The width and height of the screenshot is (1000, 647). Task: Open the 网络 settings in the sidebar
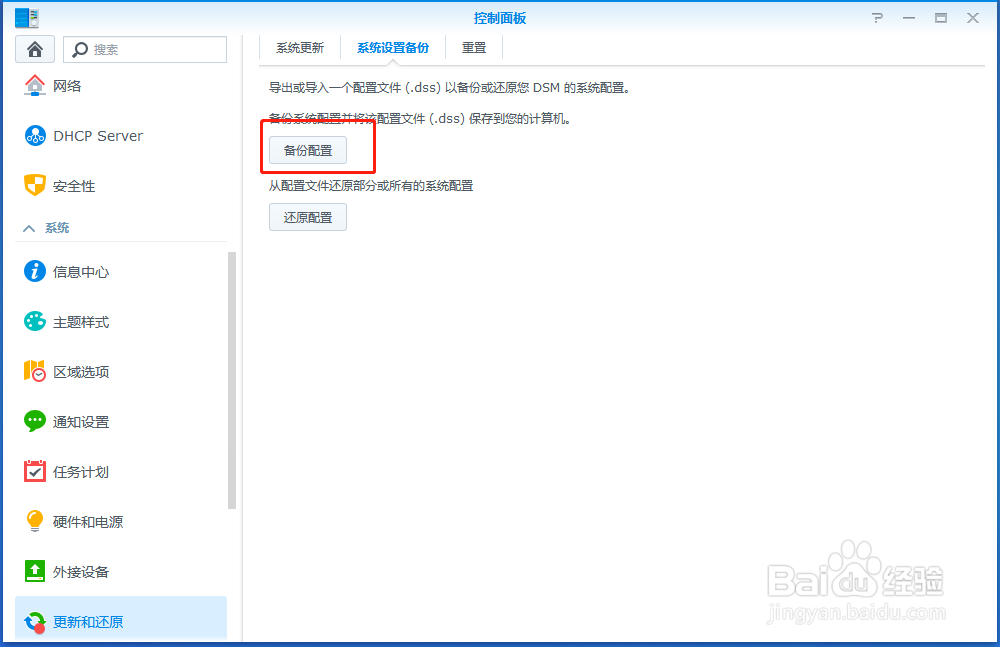(67, 85)
